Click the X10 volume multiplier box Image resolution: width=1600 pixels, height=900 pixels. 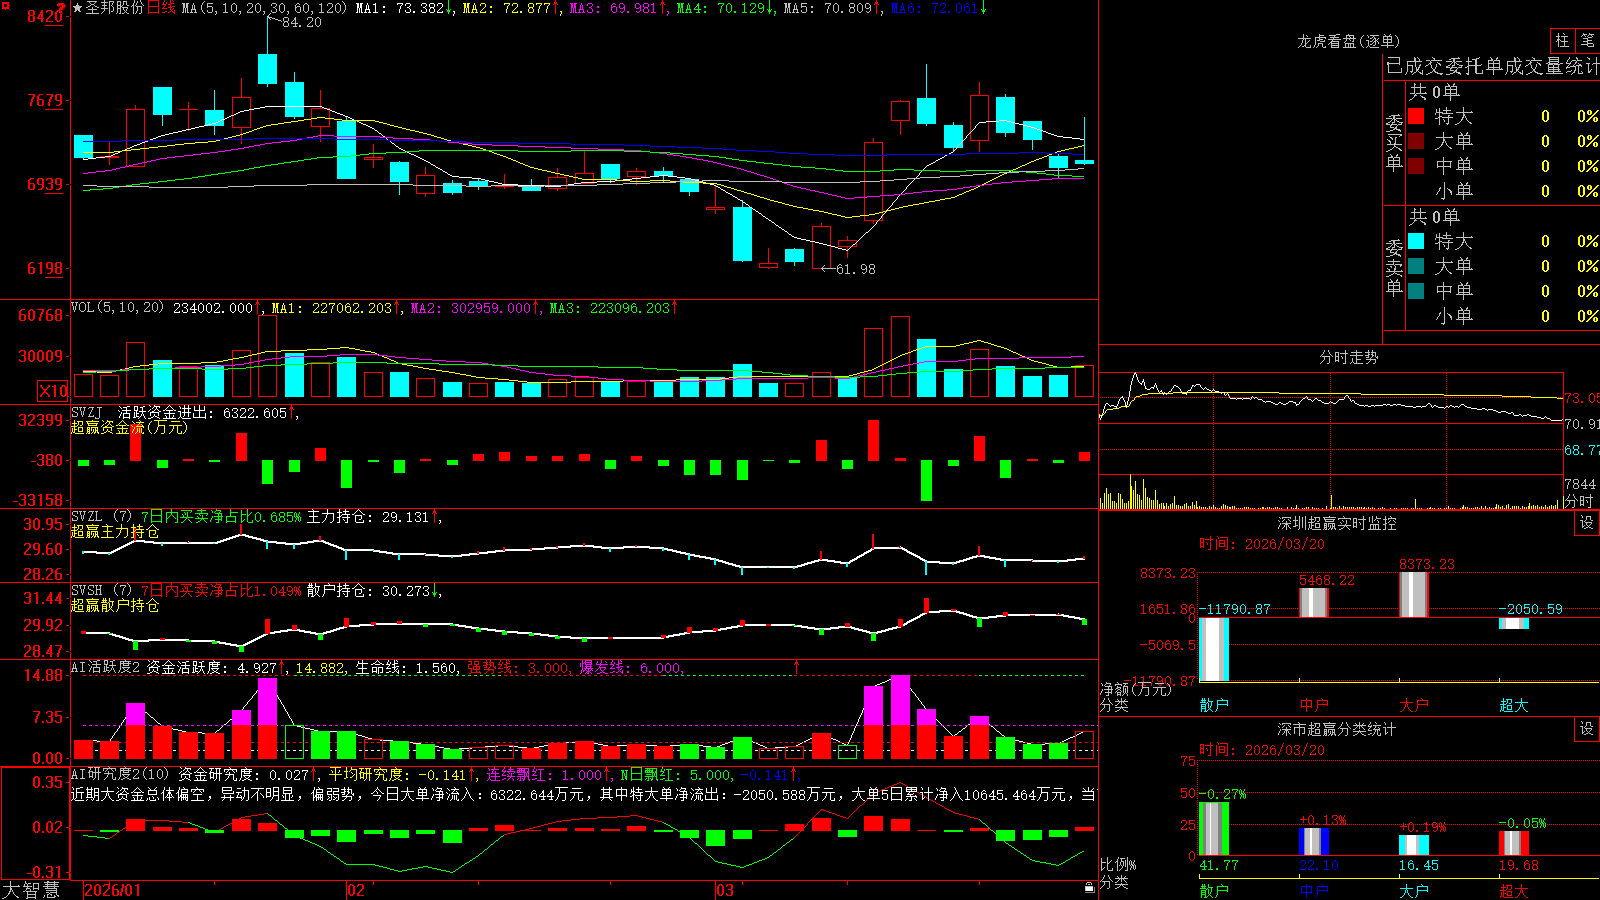pos(53,391)
